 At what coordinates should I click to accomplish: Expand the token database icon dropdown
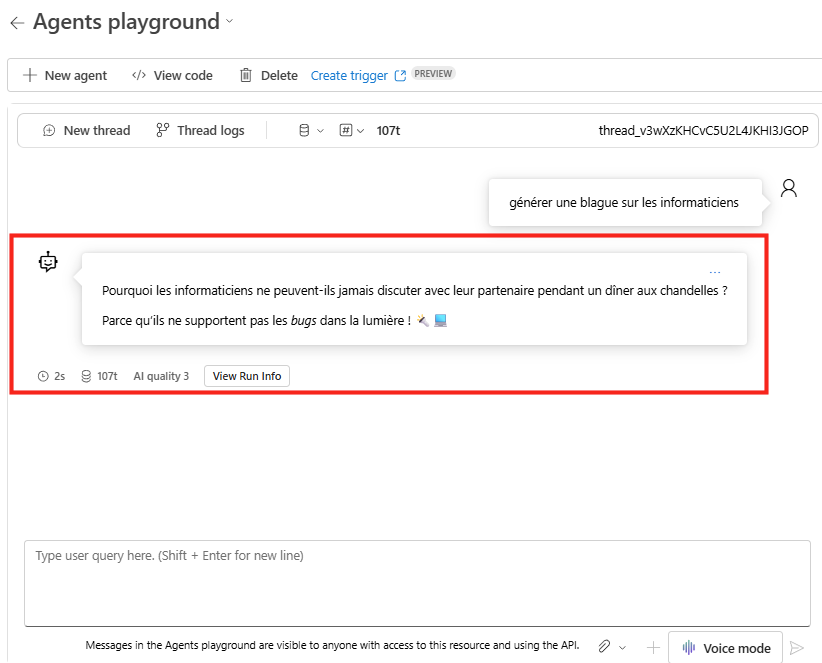pos(311,130)
